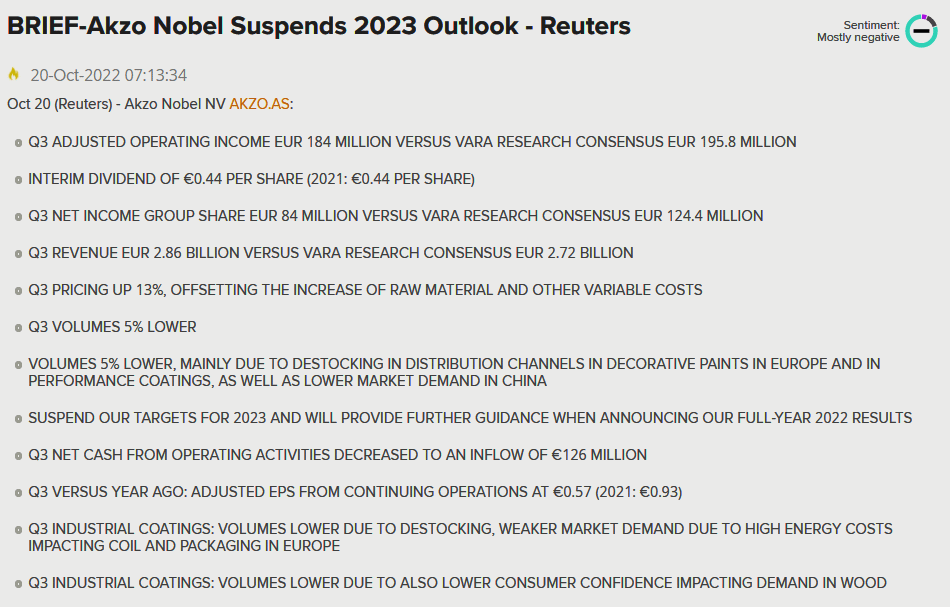The width and height of the screenshot is (950, 607).
Task: Click bullet beside Q3 net income group share
Action: point(18,217)
